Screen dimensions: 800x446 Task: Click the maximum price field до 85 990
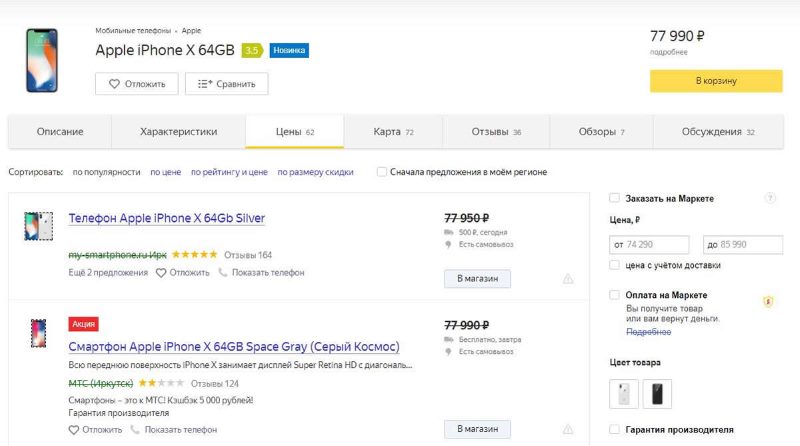click(743, 244)
